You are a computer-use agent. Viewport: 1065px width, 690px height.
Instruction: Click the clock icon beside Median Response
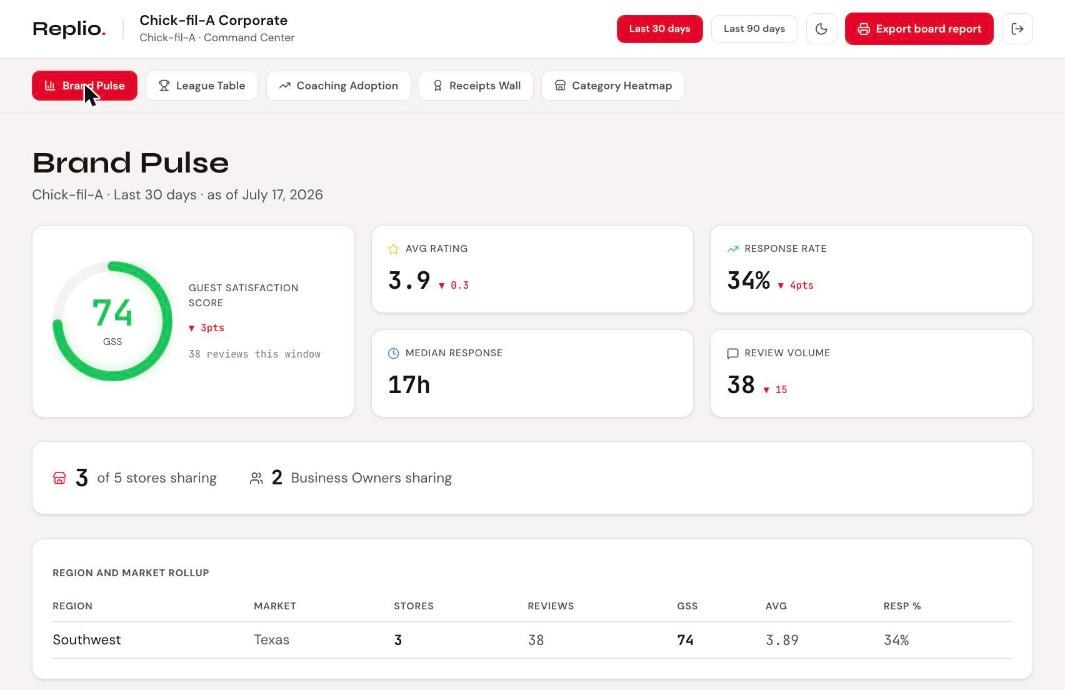tap(393, 353)
